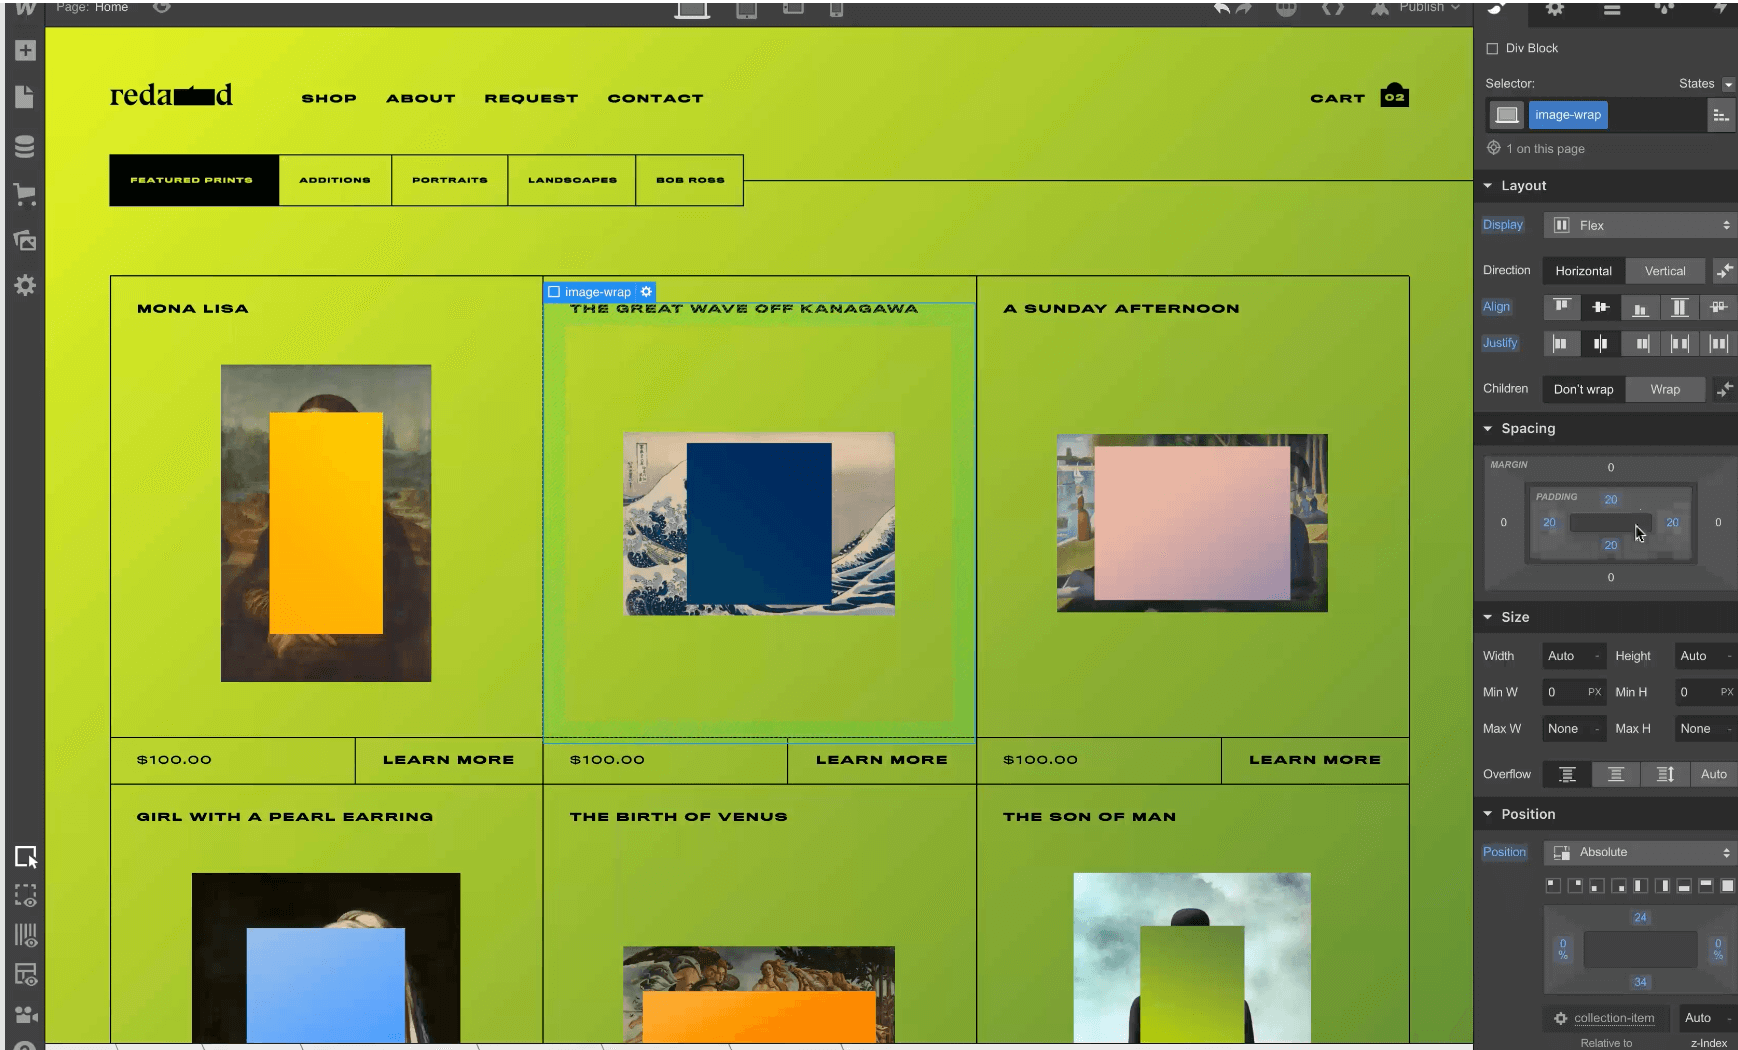Click Learn More under A Sunday Afternoon

coord(1315,760)
